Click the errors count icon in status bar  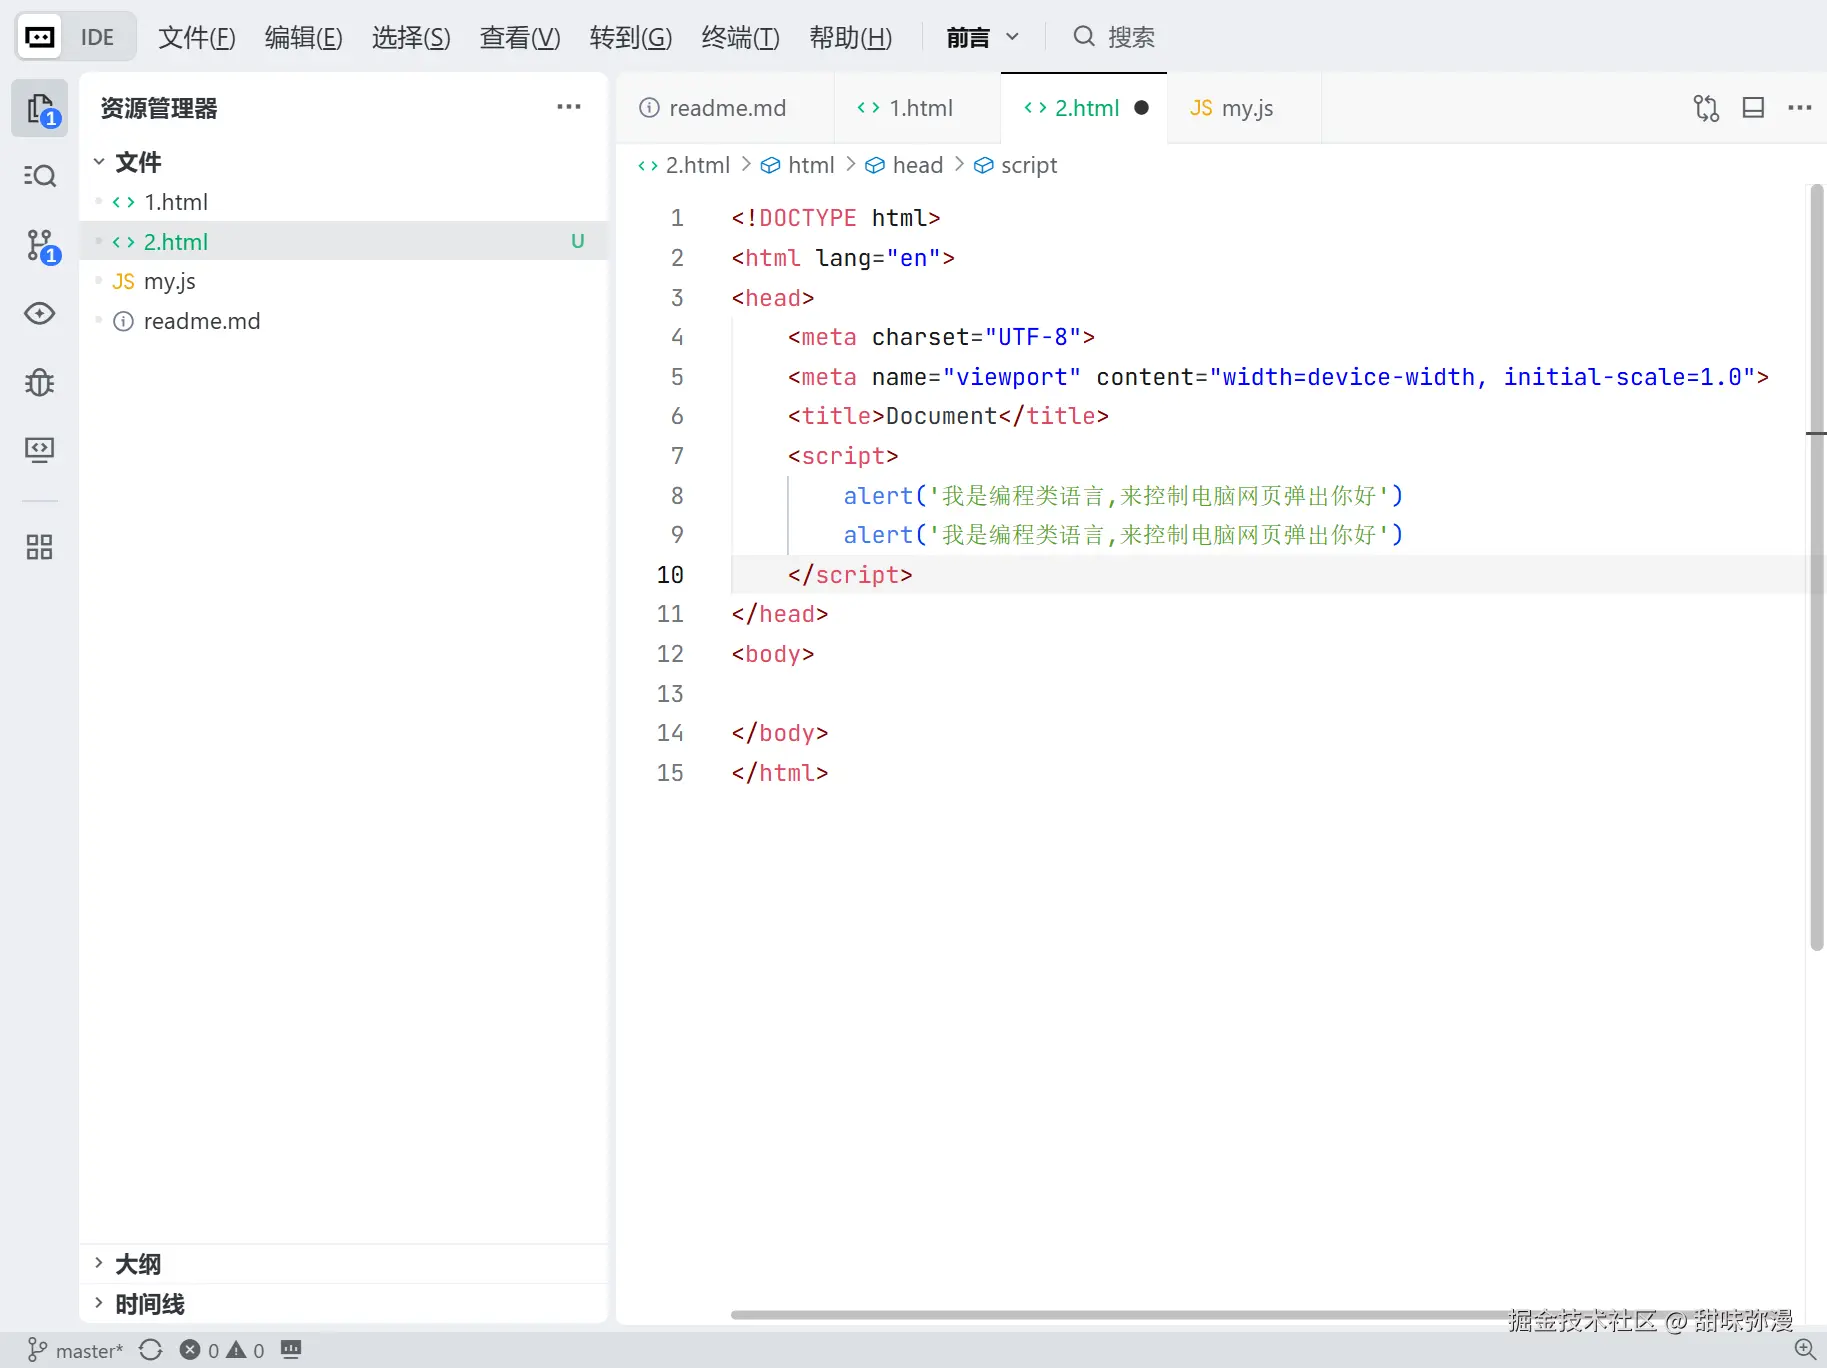189,1350
